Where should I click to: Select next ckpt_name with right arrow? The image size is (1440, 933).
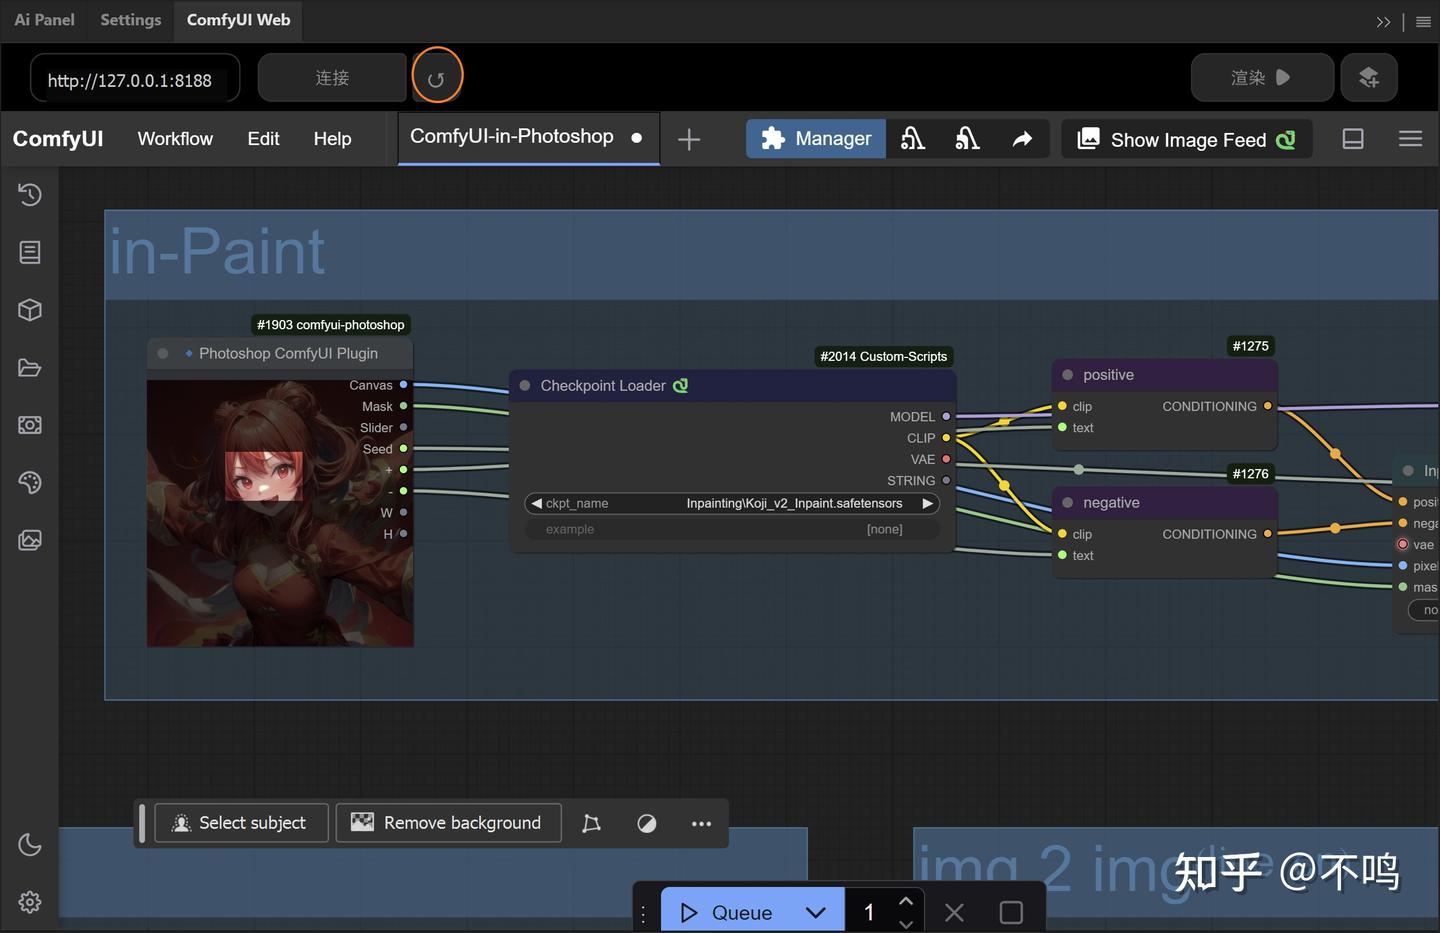tap(927, 503)
